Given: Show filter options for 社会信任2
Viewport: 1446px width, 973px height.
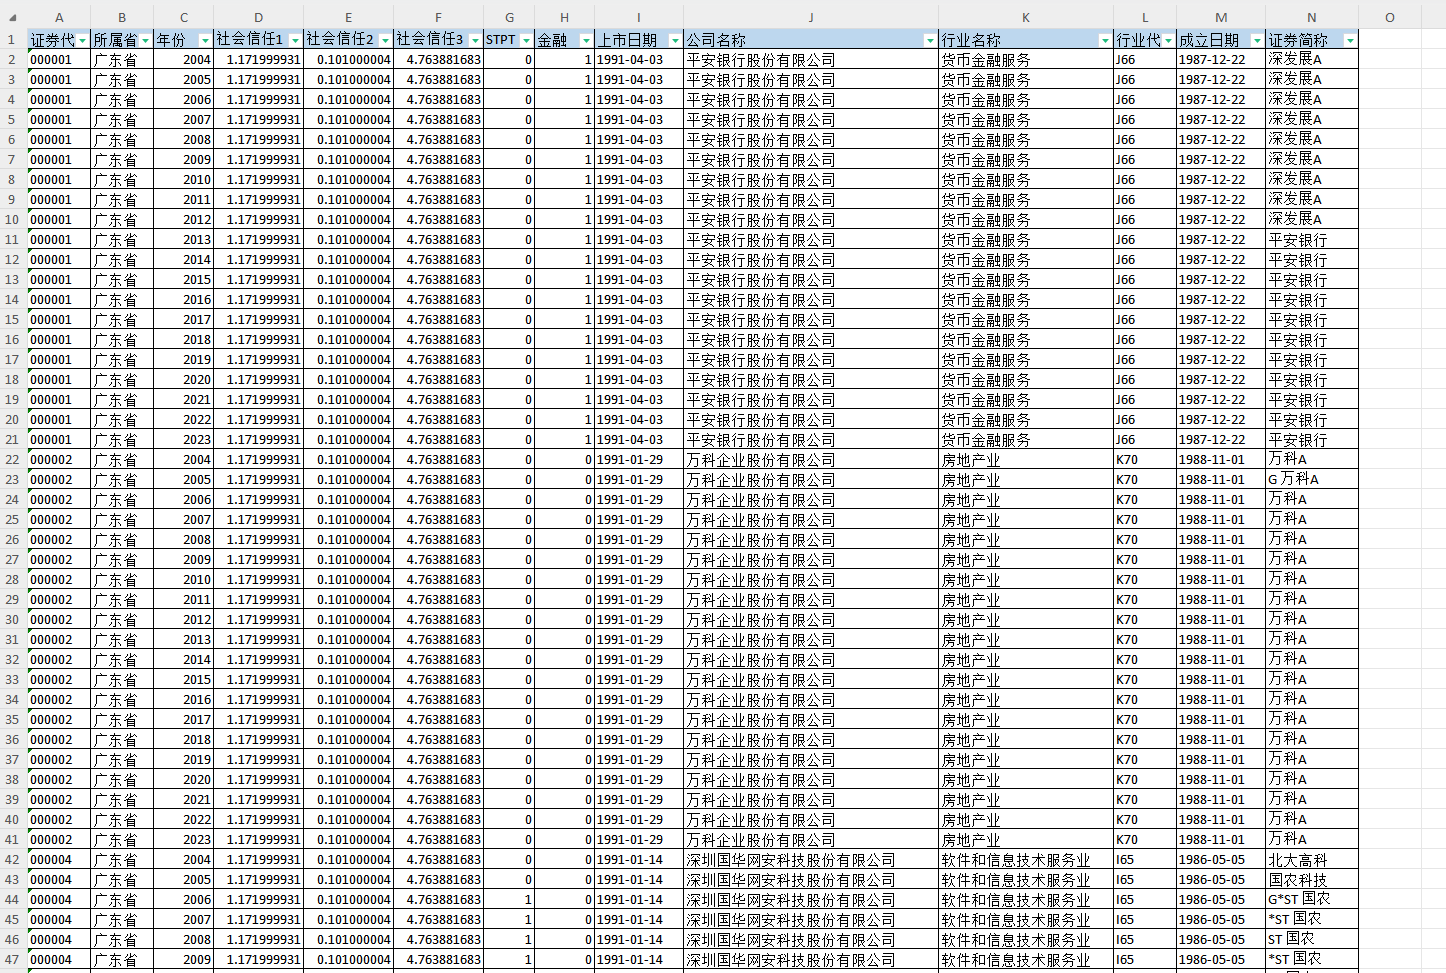Looking at the screenshot, I should (x=385, y=40).
